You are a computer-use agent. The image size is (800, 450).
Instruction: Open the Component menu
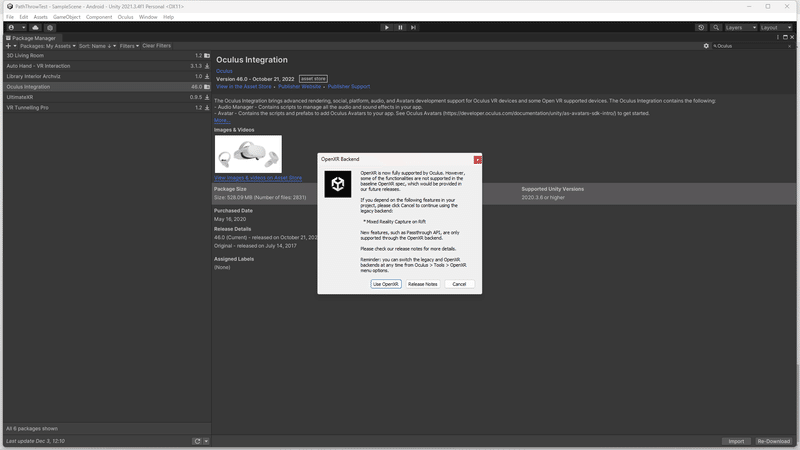[x=99, y=17]
